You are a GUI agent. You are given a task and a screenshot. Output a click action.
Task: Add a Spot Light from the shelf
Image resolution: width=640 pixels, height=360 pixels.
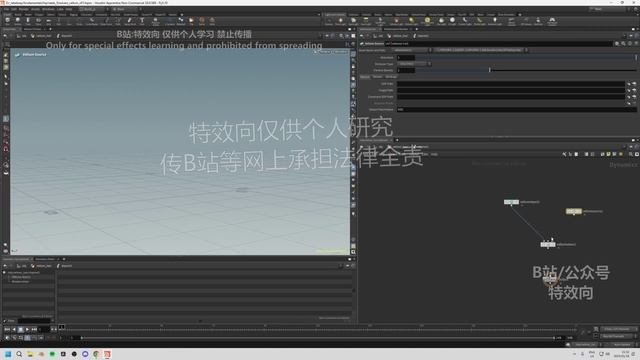pyautogui.click(x=353, y=20)
